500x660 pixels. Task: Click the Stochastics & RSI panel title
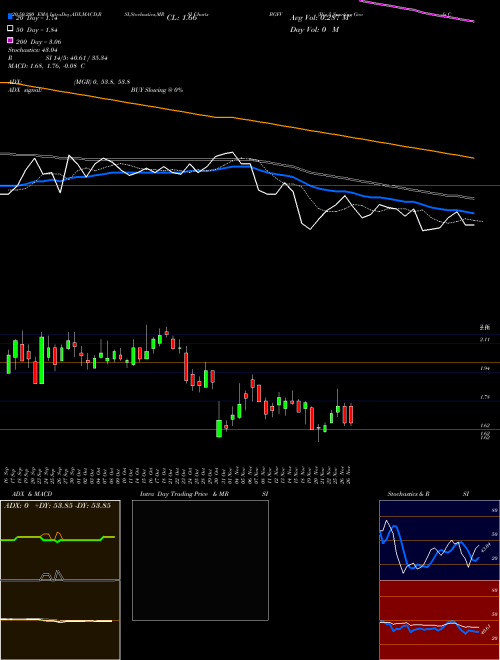click(428, 494)
